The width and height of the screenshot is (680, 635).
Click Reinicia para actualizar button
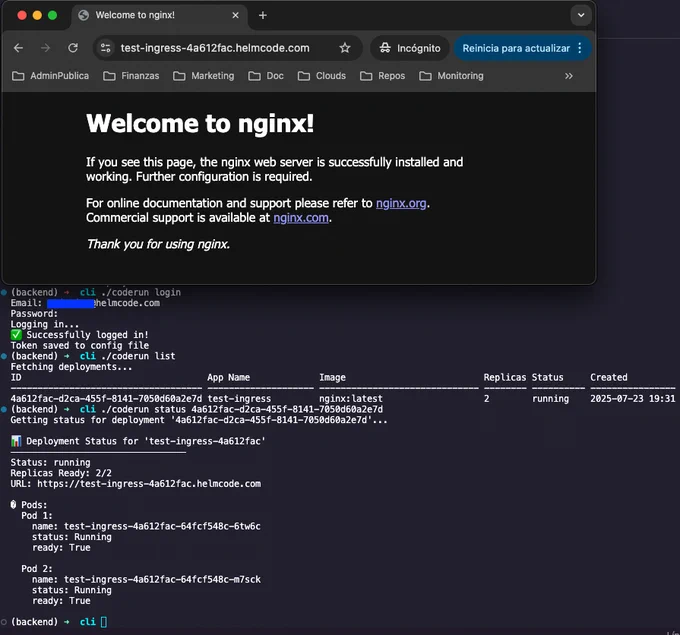tap(516, 48)
